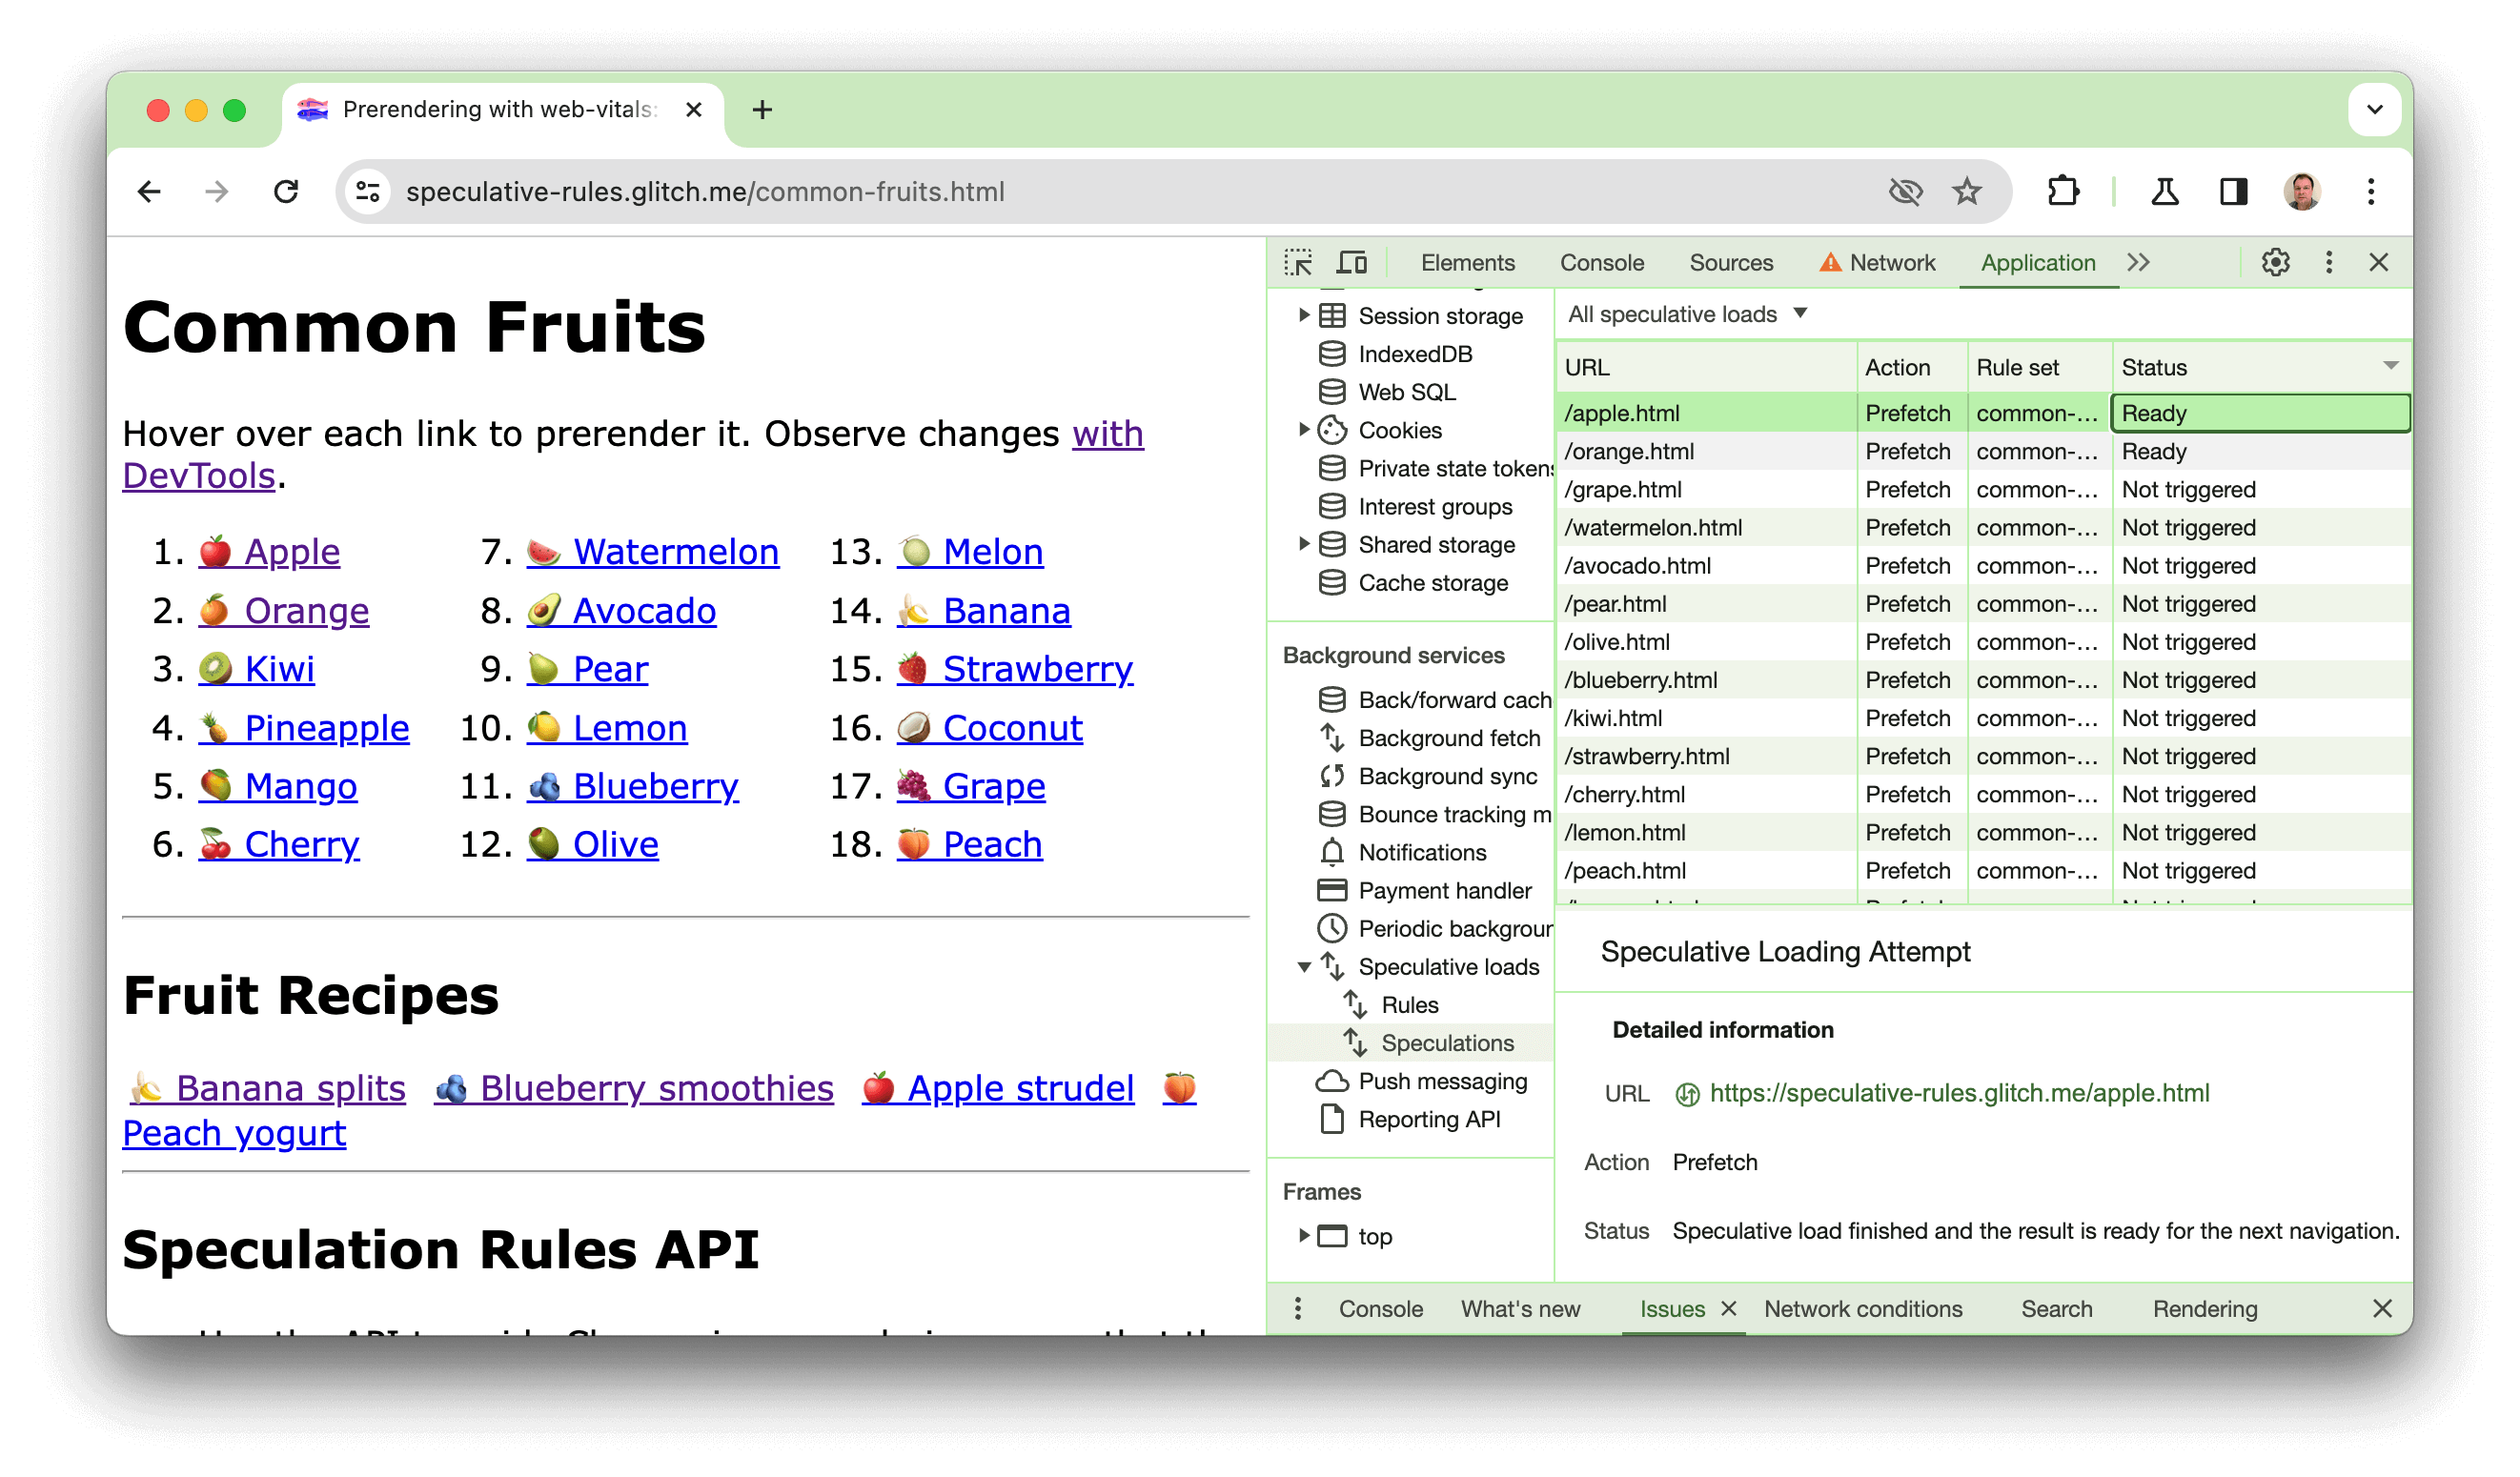Click the Issues tab in bottom panel

(x=1673, y=1310)
